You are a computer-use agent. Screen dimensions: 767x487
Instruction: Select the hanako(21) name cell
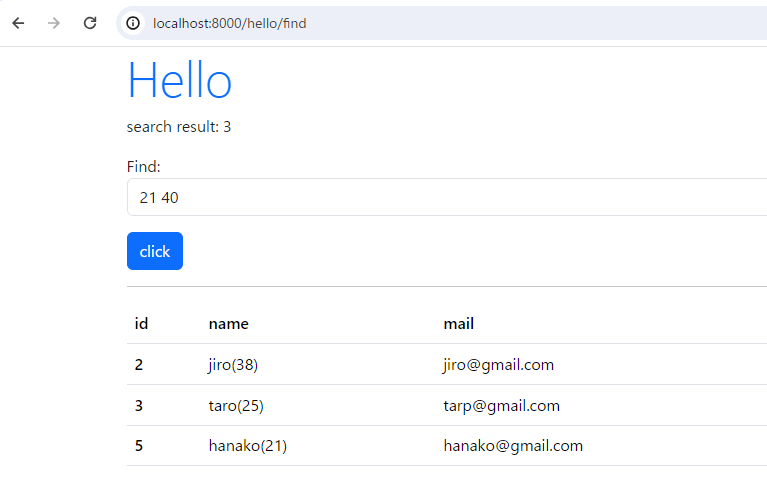tap(248, 446)
